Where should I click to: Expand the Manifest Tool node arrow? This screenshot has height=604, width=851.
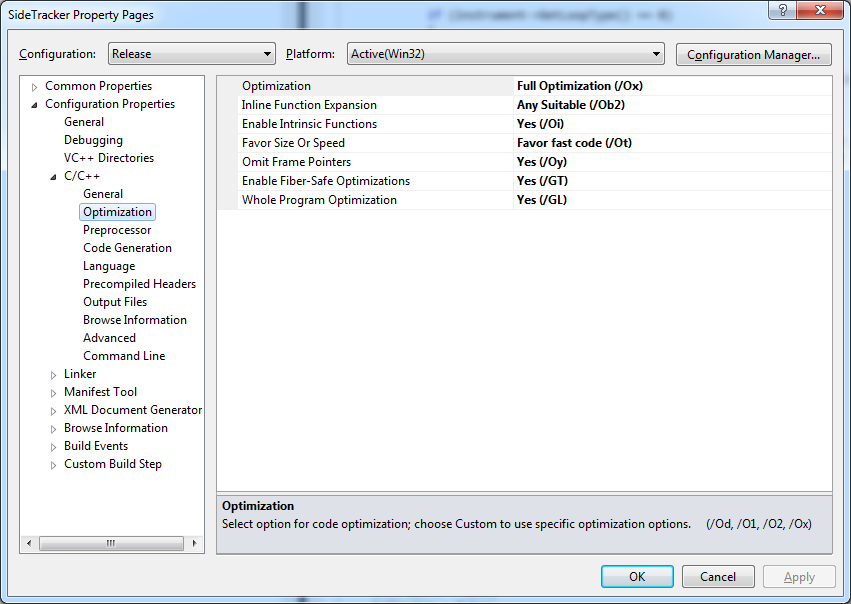pyautogui.click(x=53, y=393)
